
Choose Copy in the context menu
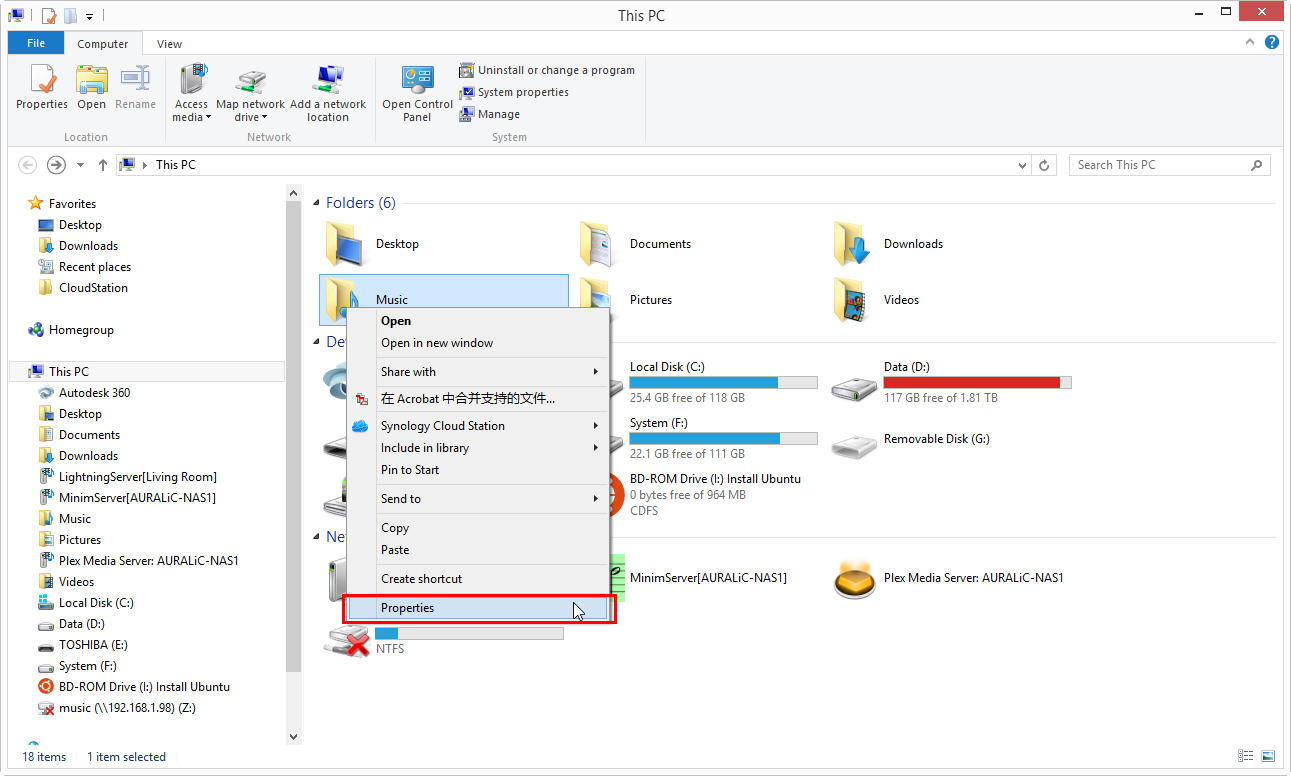click(478, 528)
